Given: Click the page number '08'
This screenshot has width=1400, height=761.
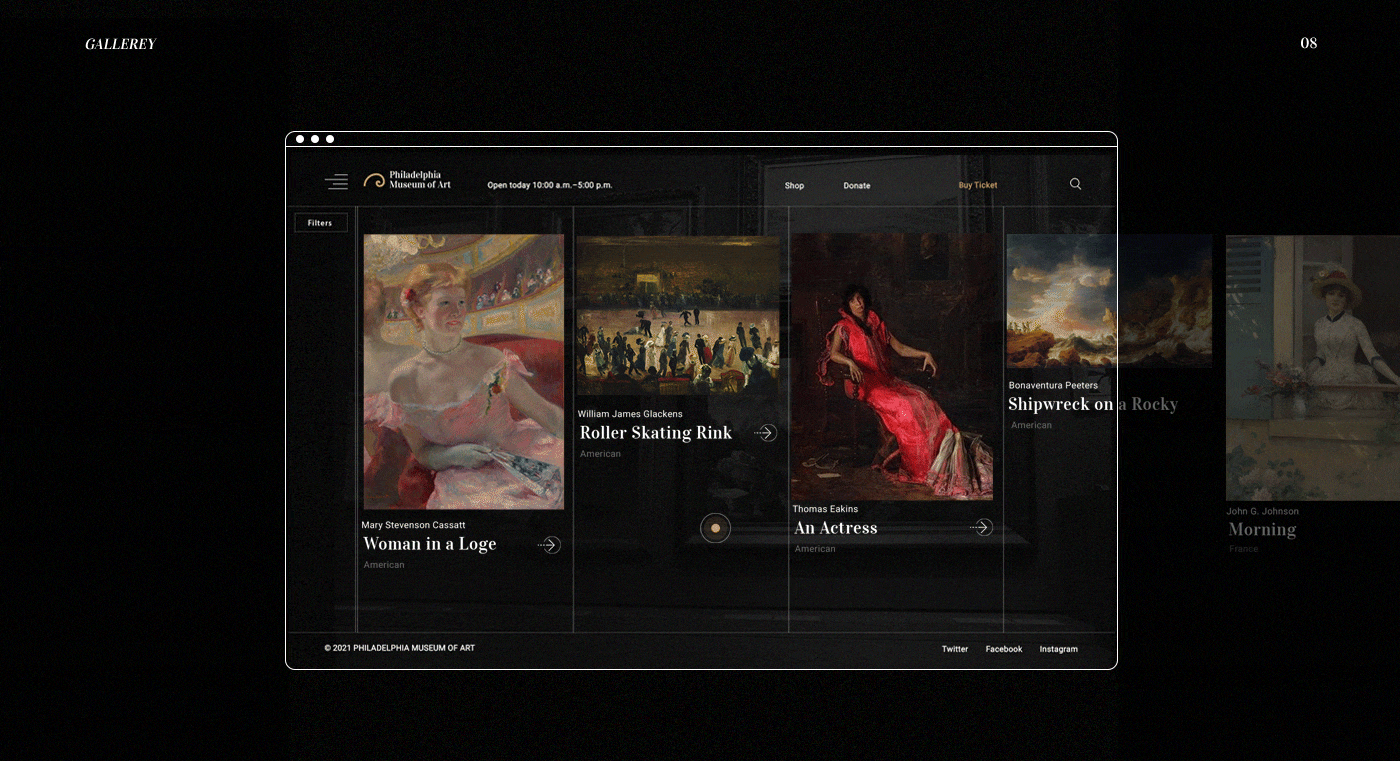Looking at the screenshot, I should (1308, 43).
